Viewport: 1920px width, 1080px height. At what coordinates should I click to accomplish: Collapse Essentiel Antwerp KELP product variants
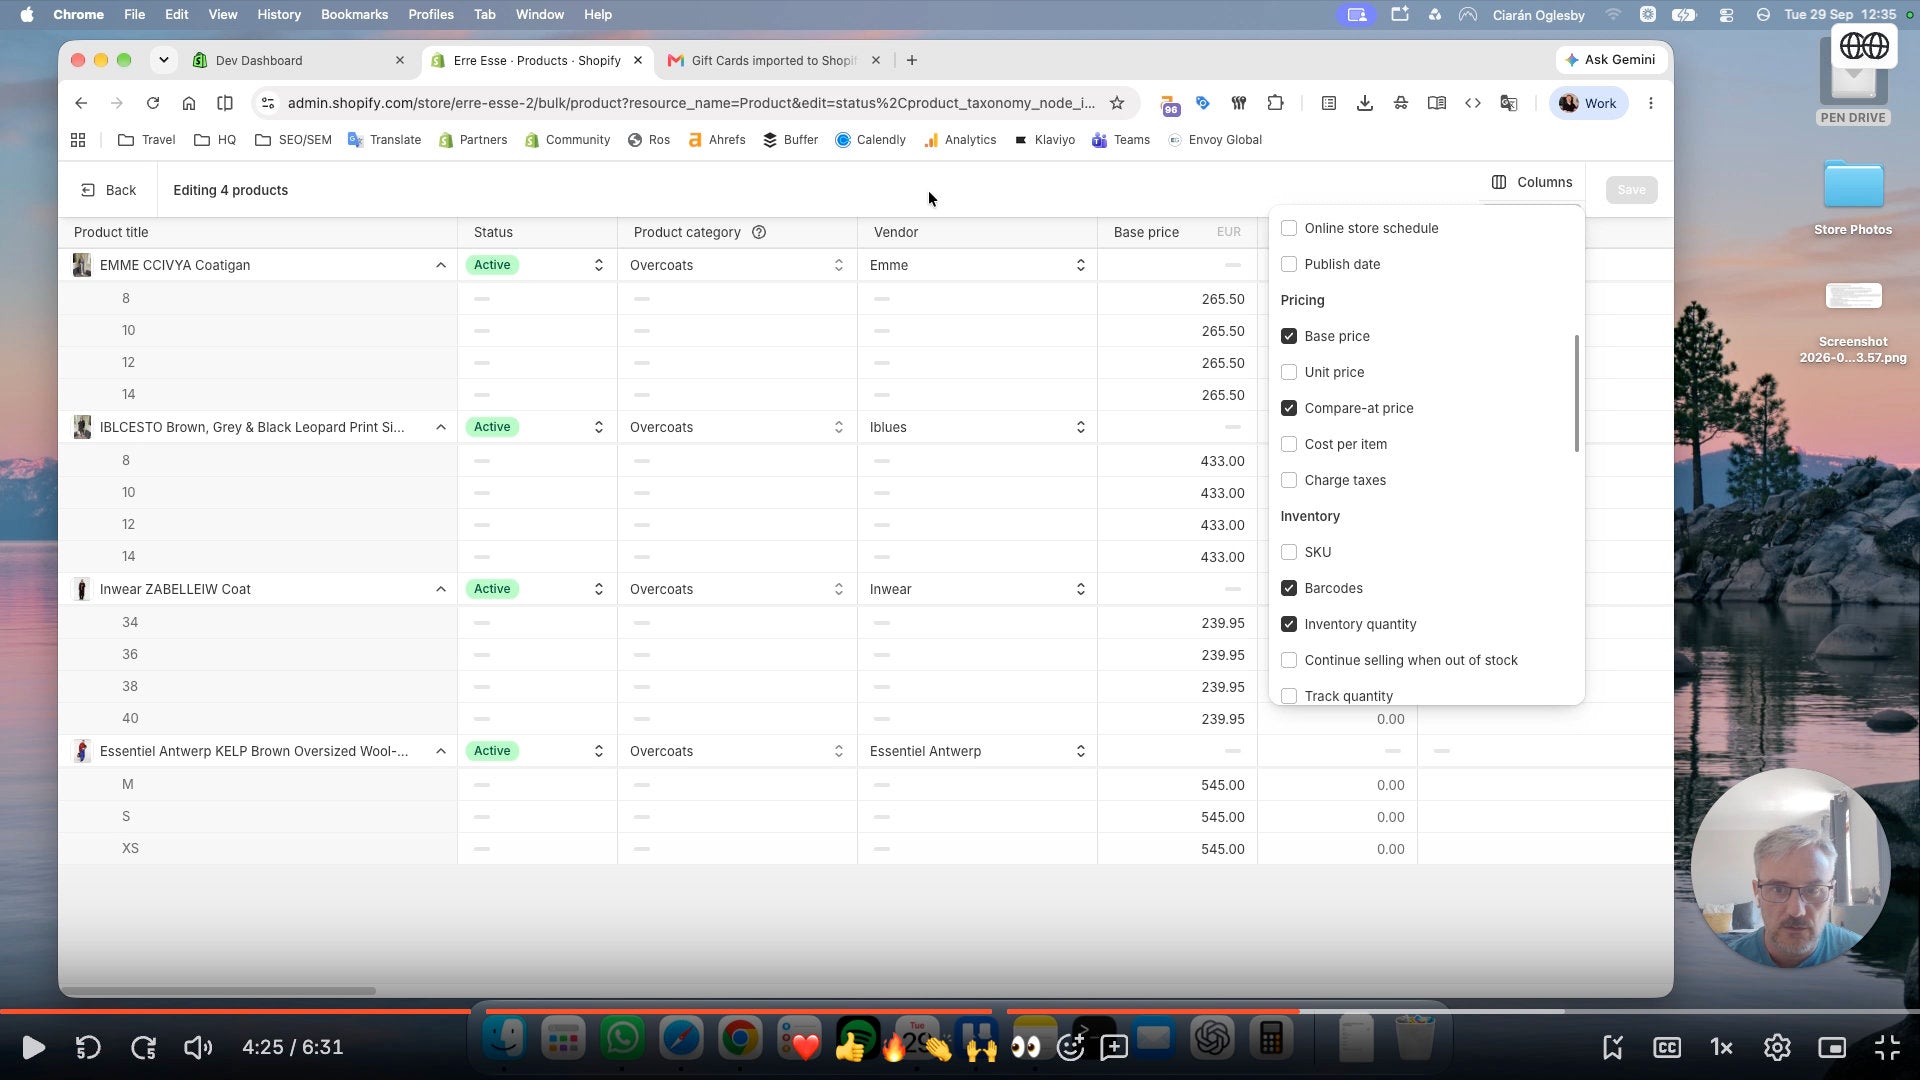pos(441,751)
